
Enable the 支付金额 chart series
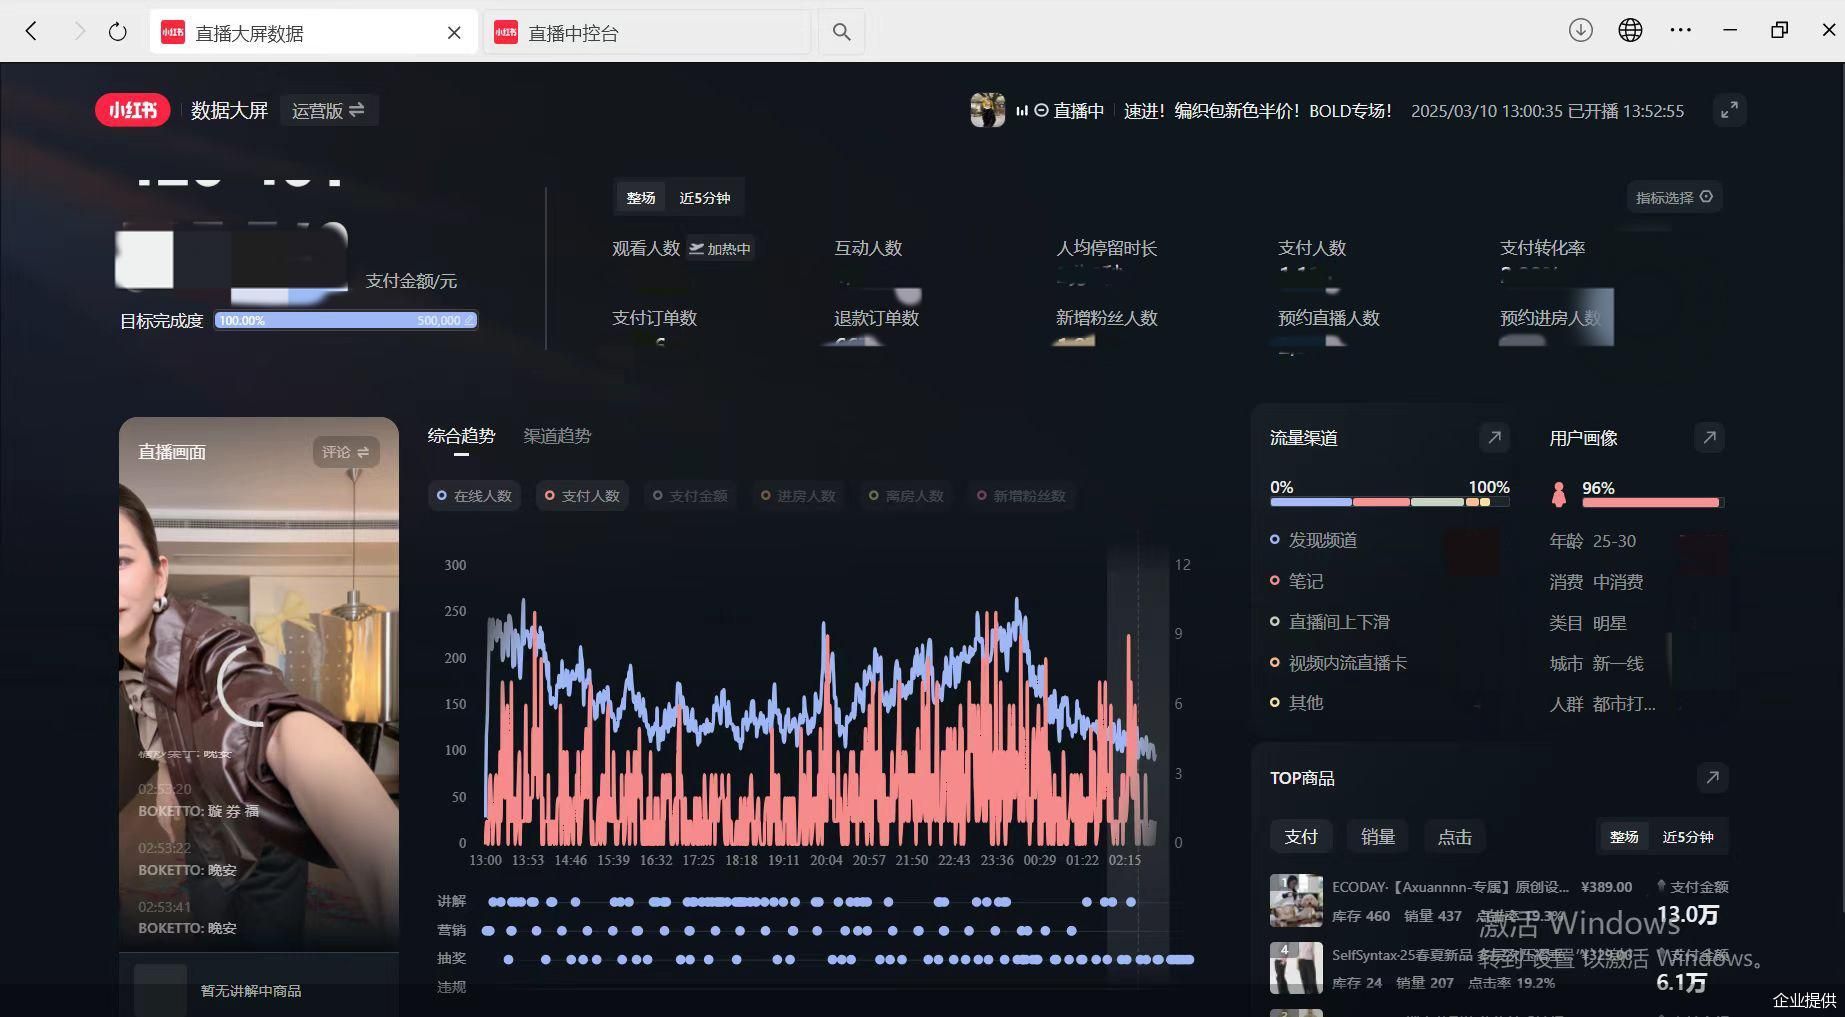(690, 496)
